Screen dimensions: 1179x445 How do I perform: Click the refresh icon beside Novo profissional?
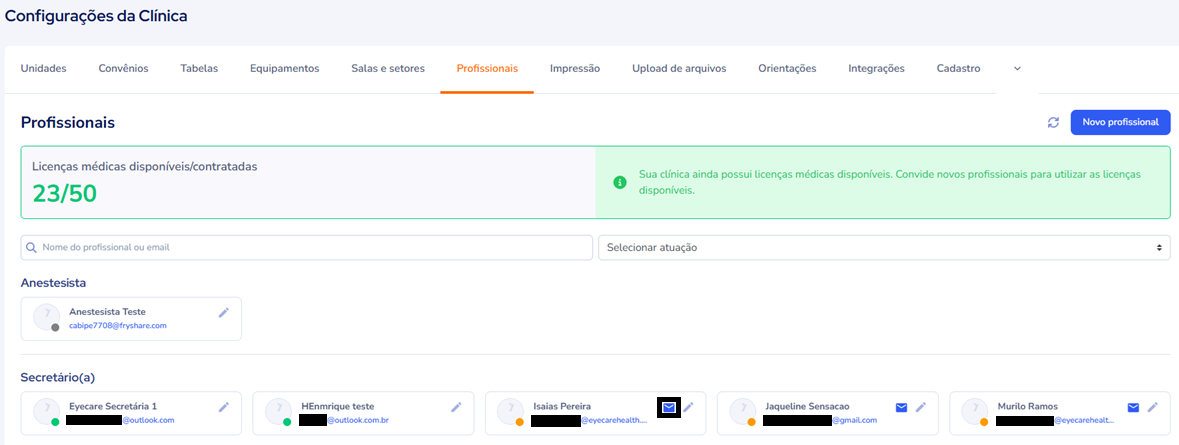click(x=1053, y=123)
